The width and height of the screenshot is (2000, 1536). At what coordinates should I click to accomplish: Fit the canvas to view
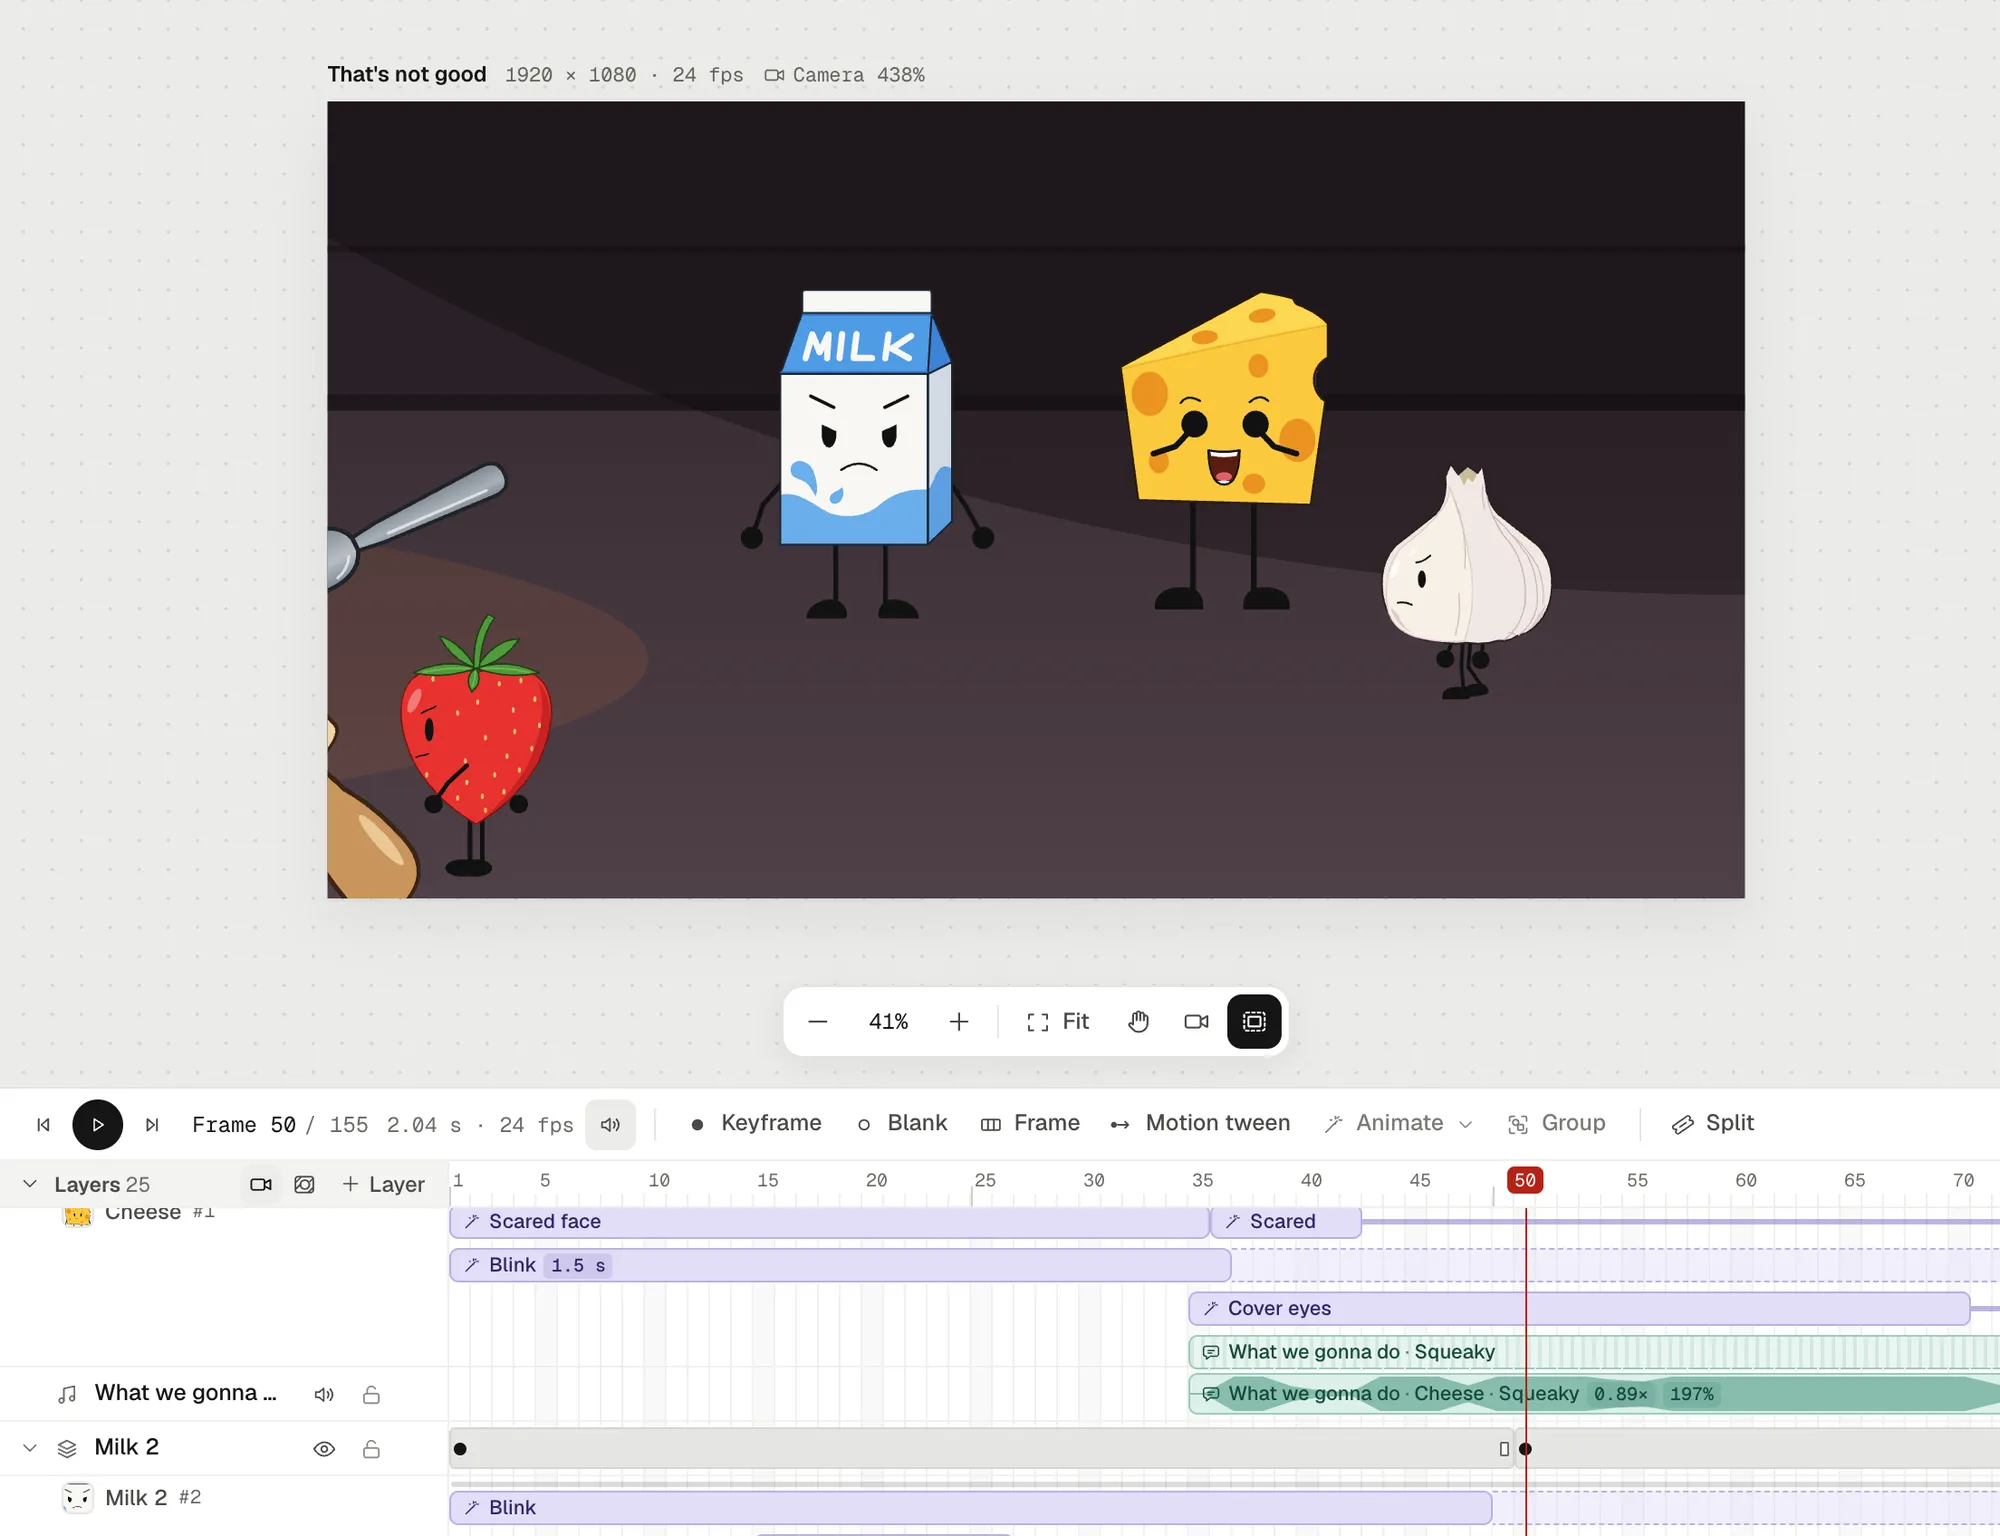coord(1058,1021)
